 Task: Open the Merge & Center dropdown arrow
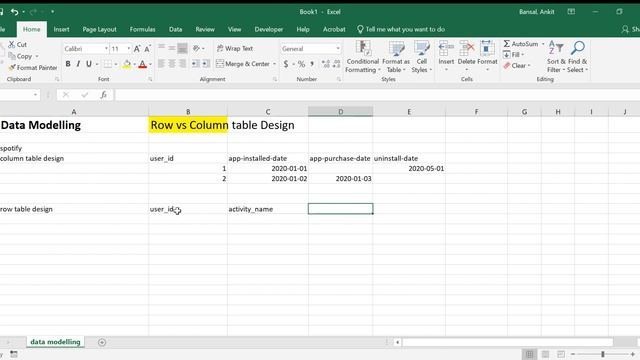tap(274, 64)
